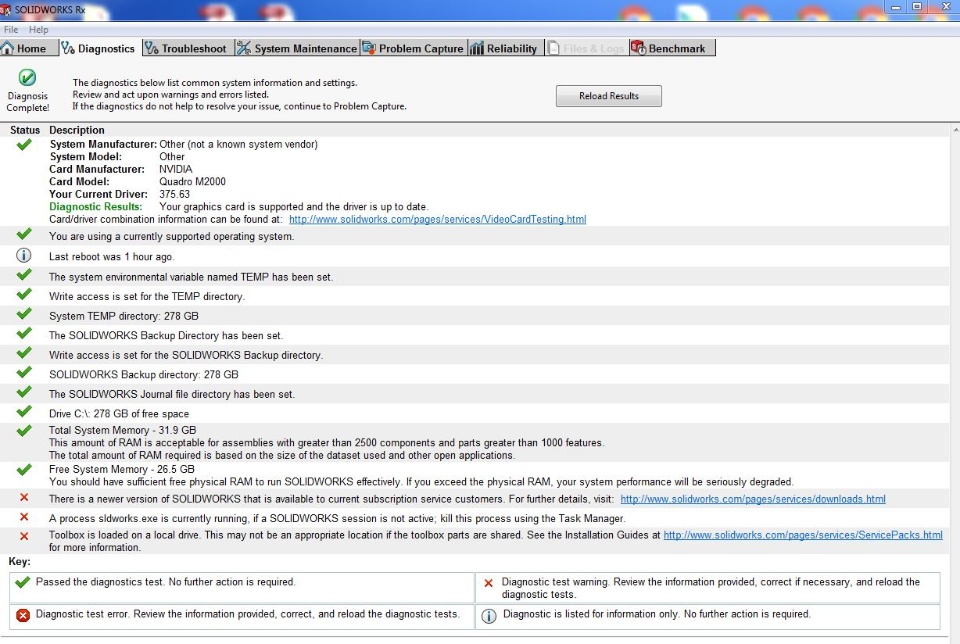This screenshot has height=644, width=960.
Task: Click green check beside Free System Memory
Action: pyautogui.click(x=24, y=470)
